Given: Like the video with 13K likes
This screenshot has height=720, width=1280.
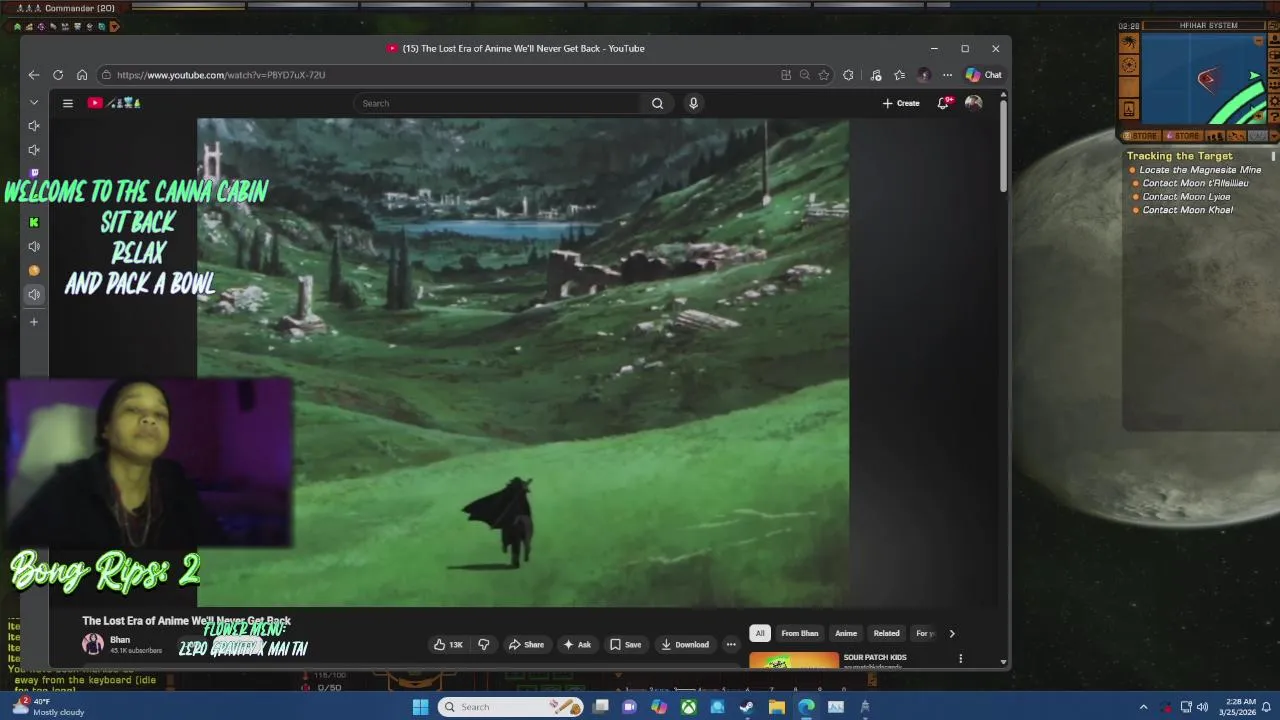Looking at the screenshot, I should (x=448, y=645).
